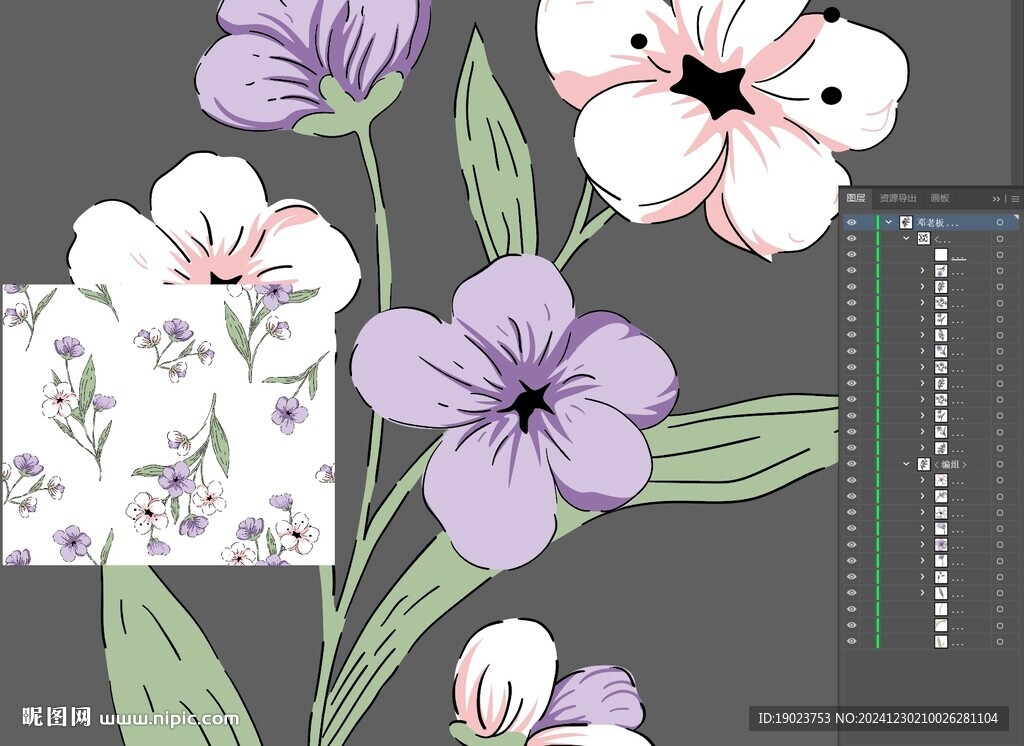Select the <编组> row label

pos(950,464)
